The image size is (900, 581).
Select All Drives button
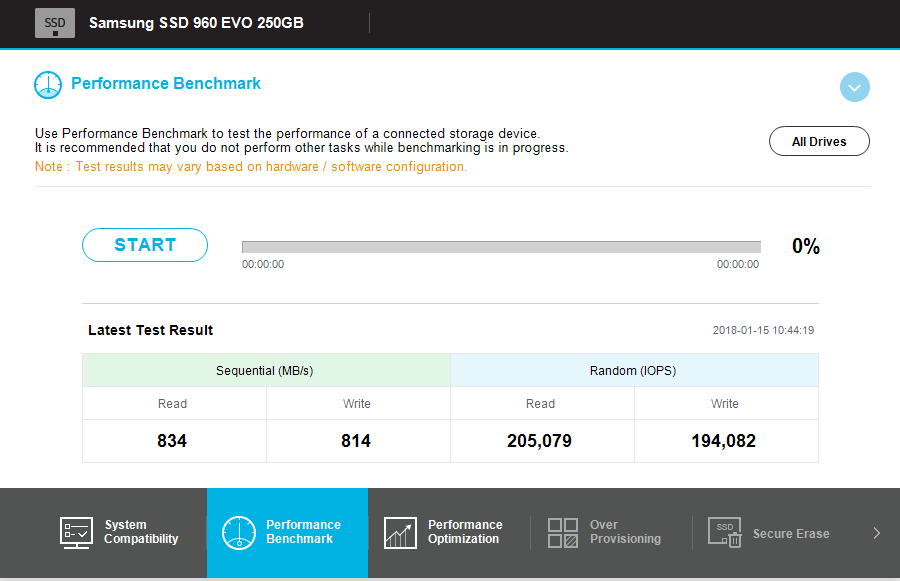[819, 141]
